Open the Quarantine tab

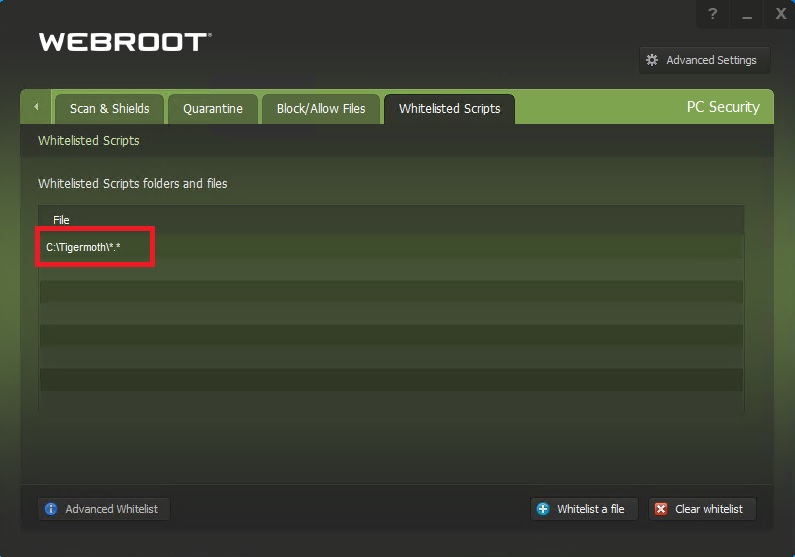(213, 108)
